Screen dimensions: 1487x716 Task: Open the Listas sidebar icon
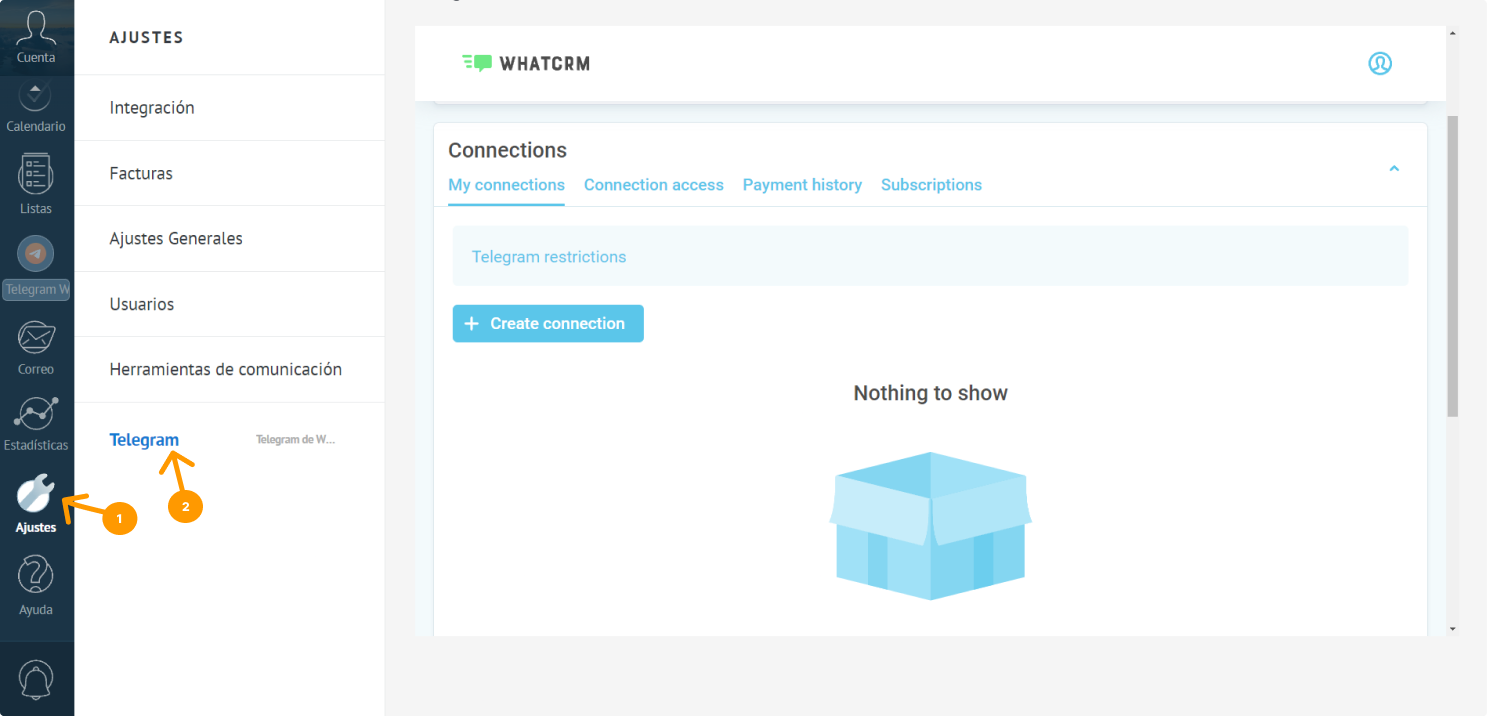click(x=36, y=176)
